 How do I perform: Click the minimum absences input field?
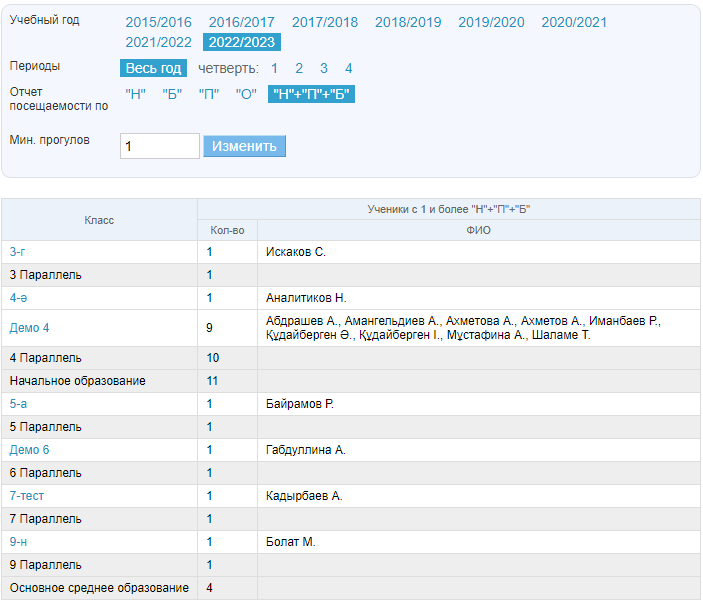tap(160, 146)
